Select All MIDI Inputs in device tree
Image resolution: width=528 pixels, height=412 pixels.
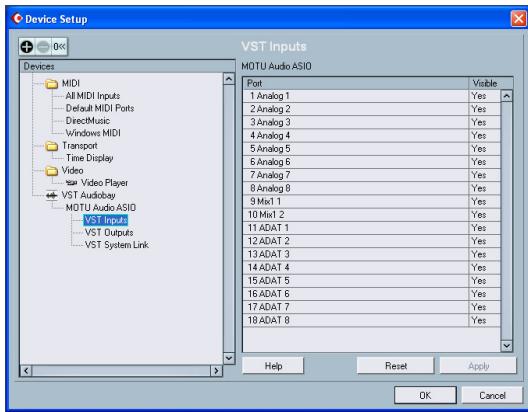(93, 96)
